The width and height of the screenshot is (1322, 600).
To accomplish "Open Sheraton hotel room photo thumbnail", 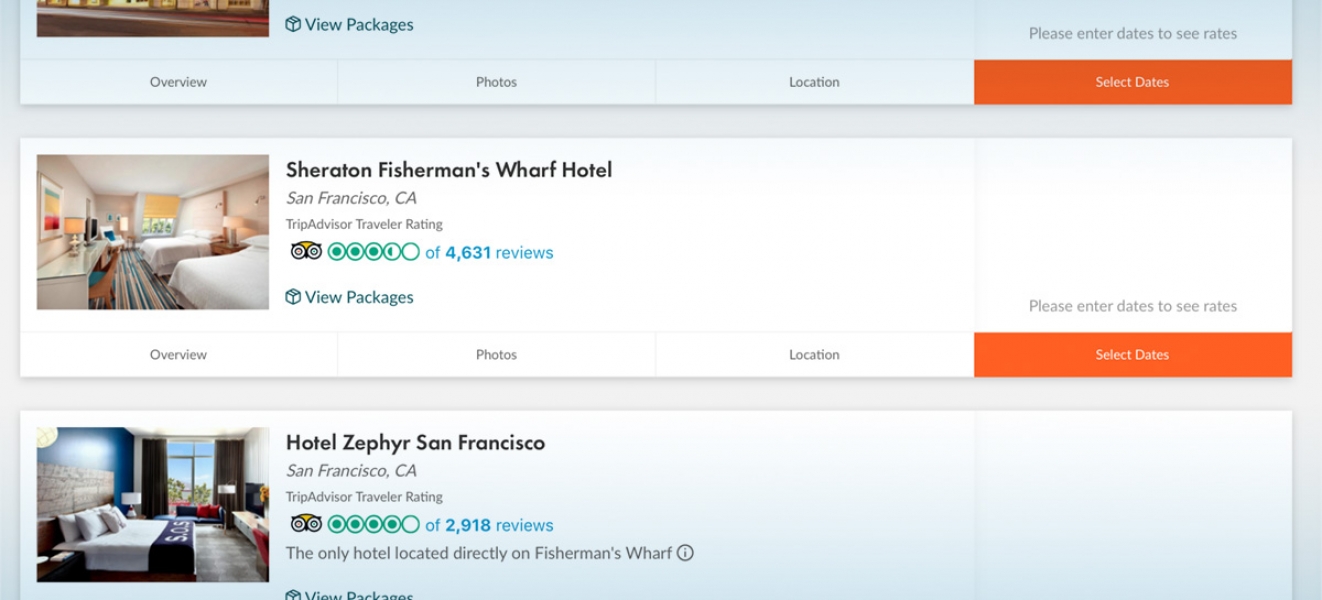I will [x=153, y=232].
